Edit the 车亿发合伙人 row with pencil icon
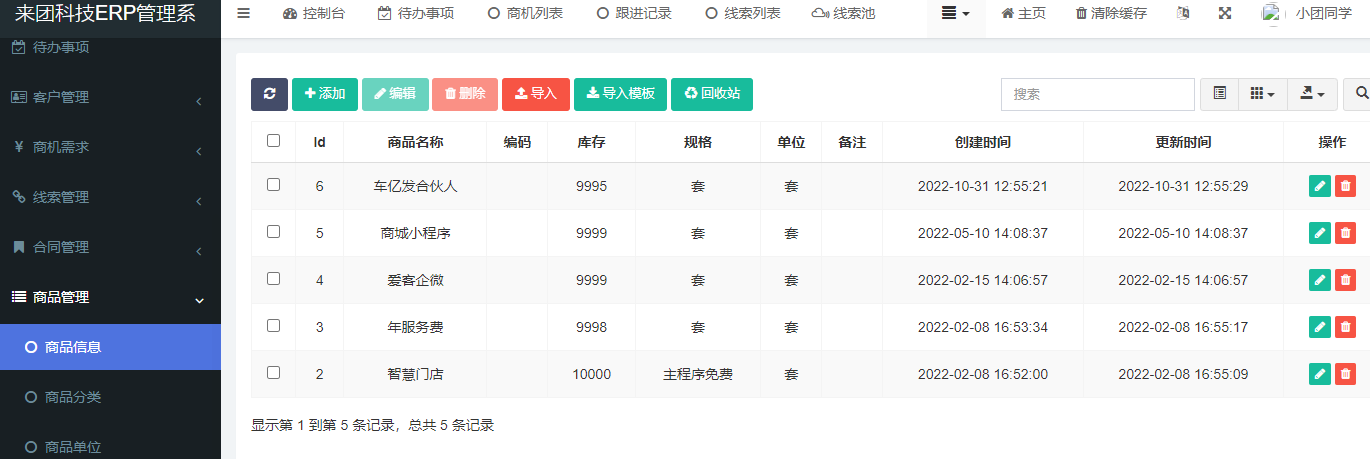Screen dimensions: 1370x459 [x=1320, y=186]
